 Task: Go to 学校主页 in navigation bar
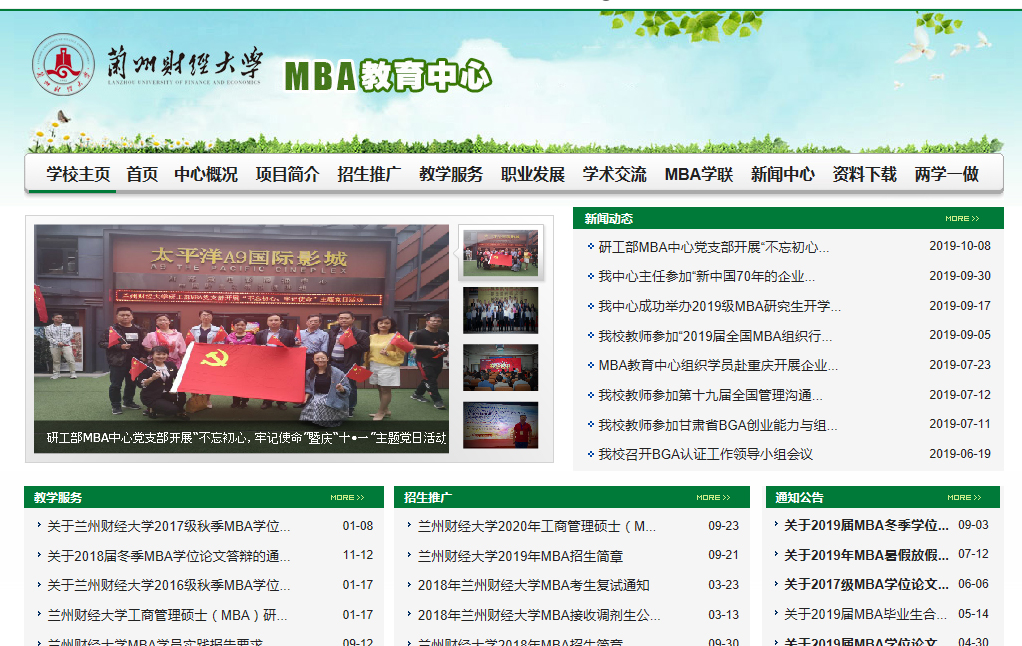[78, 174]
